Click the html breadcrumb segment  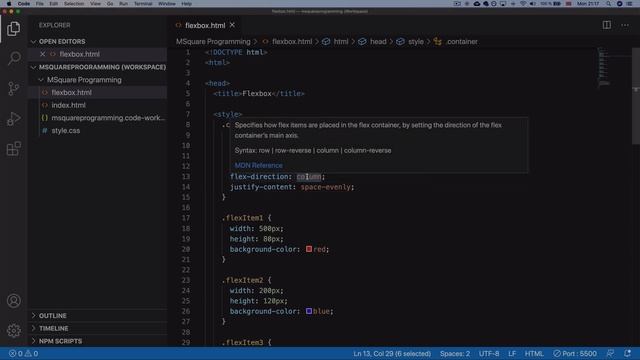pyautogui.click(x=341, y=42)
